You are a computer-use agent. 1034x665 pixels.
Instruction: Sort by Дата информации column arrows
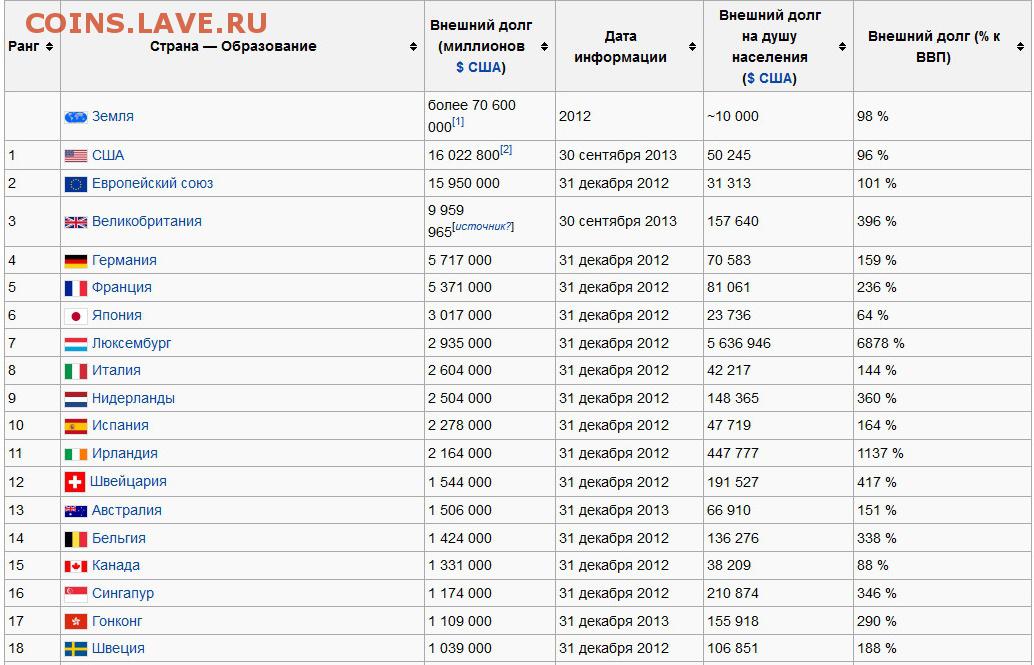click(692, 47)
